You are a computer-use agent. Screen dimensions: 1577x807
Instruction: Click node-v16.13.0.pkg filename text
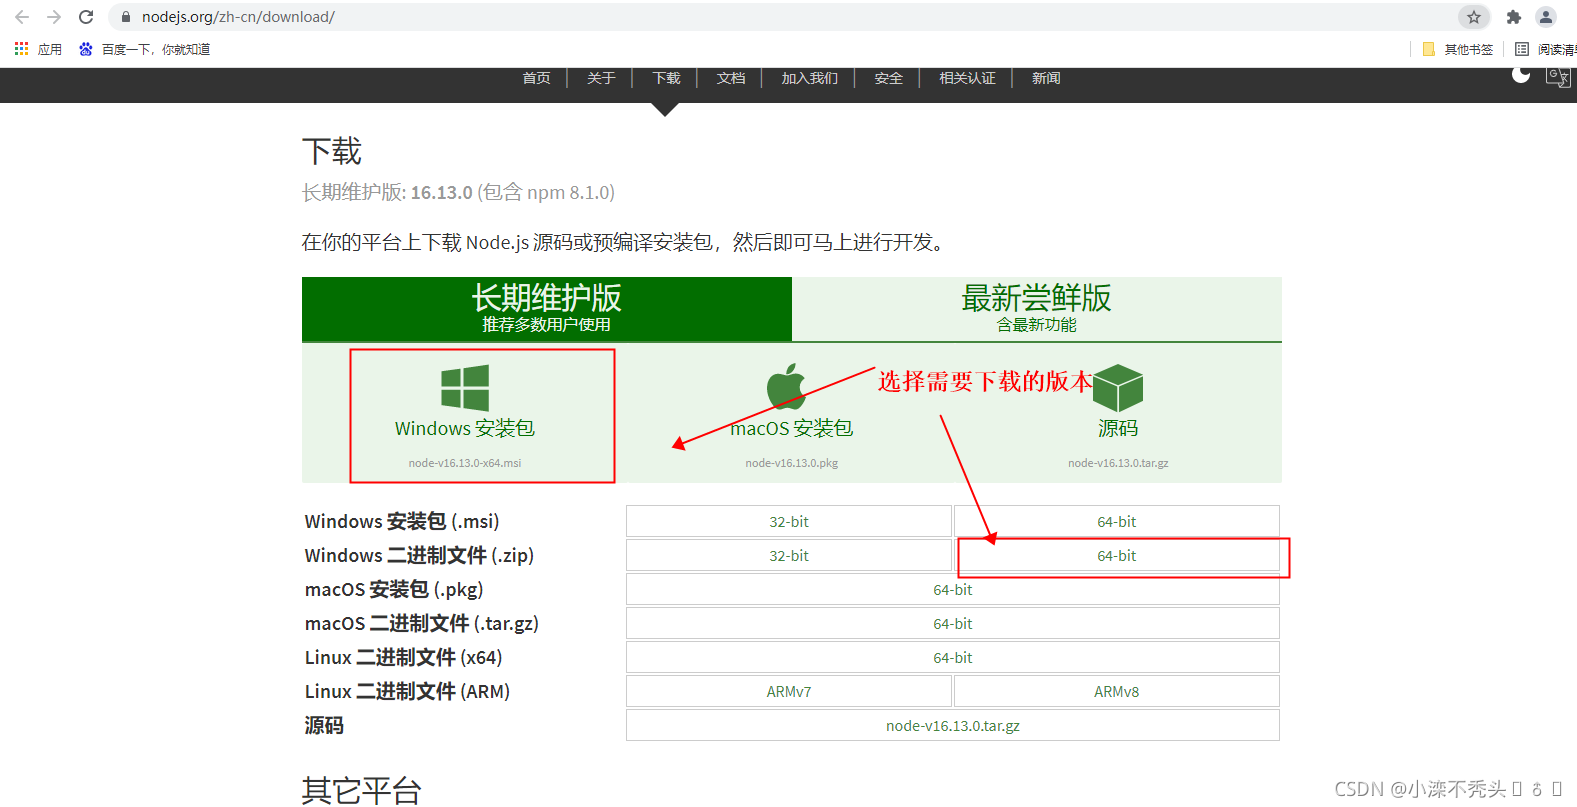[x=791, y=463]
